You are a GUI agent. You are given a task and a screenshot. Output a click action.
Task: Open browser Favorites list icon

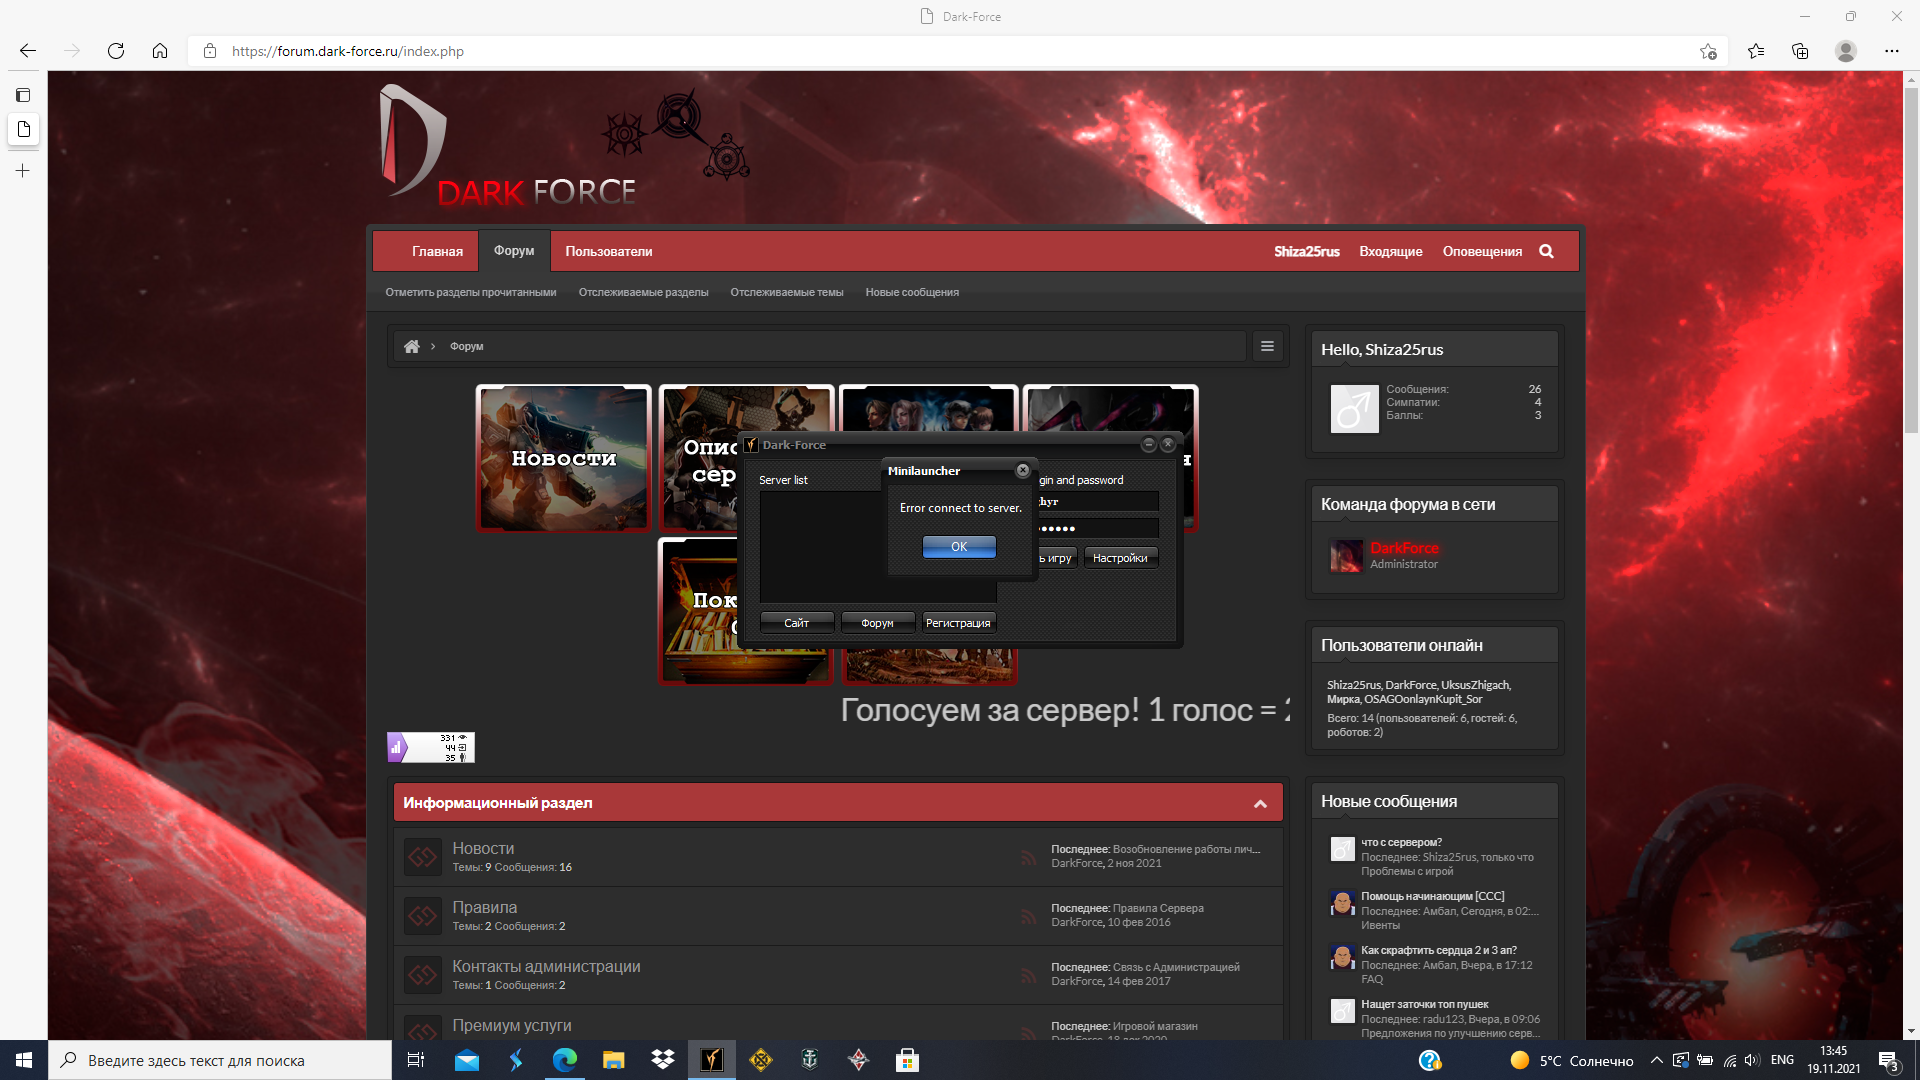[x=1756, y=51]
